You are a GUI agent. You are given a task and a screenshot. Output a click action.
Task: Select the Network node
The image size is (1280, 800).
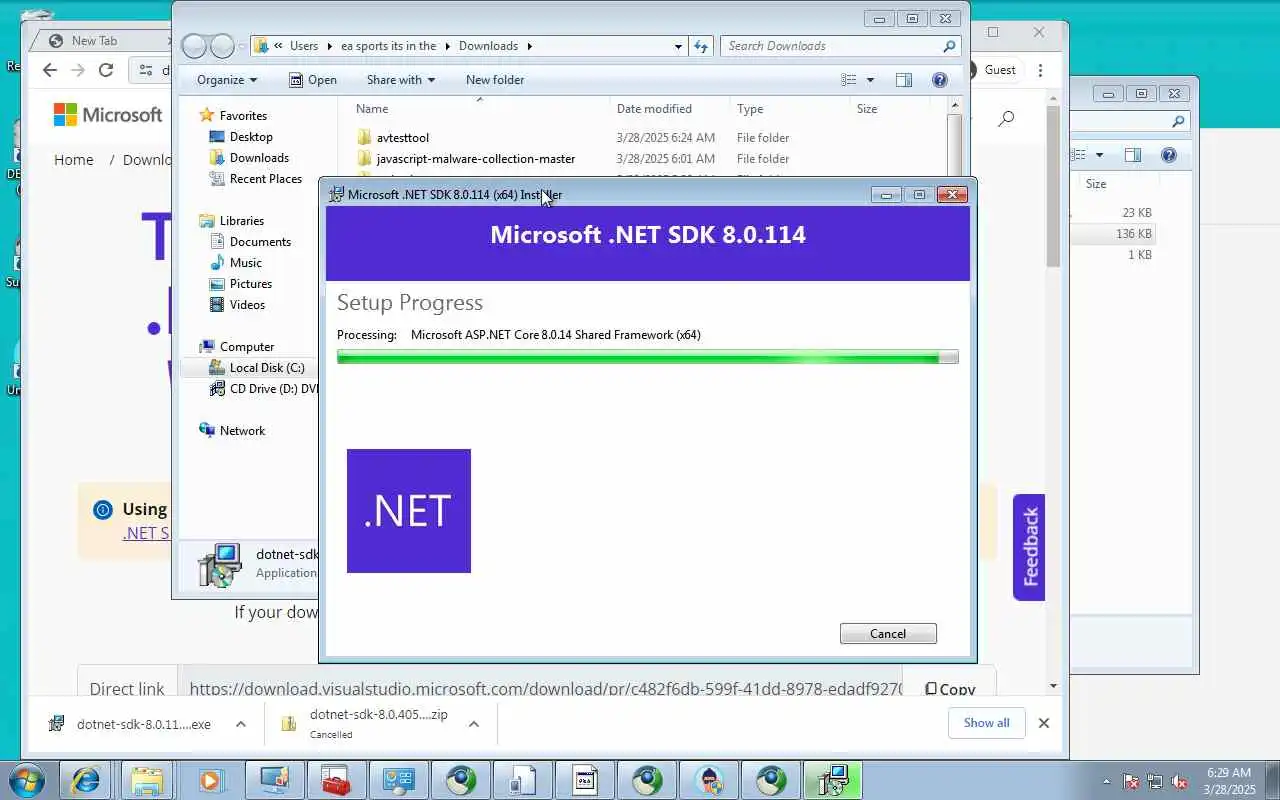(242, 431)
